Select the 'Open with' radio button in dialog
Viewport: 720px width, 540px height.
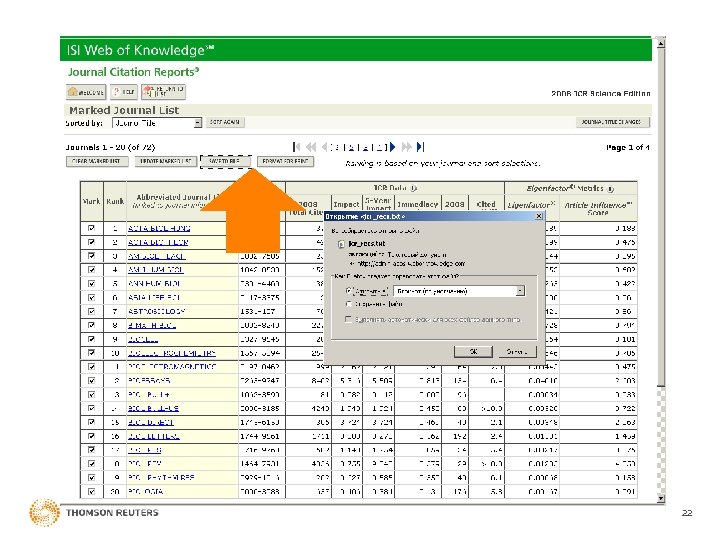coord(349,291)
